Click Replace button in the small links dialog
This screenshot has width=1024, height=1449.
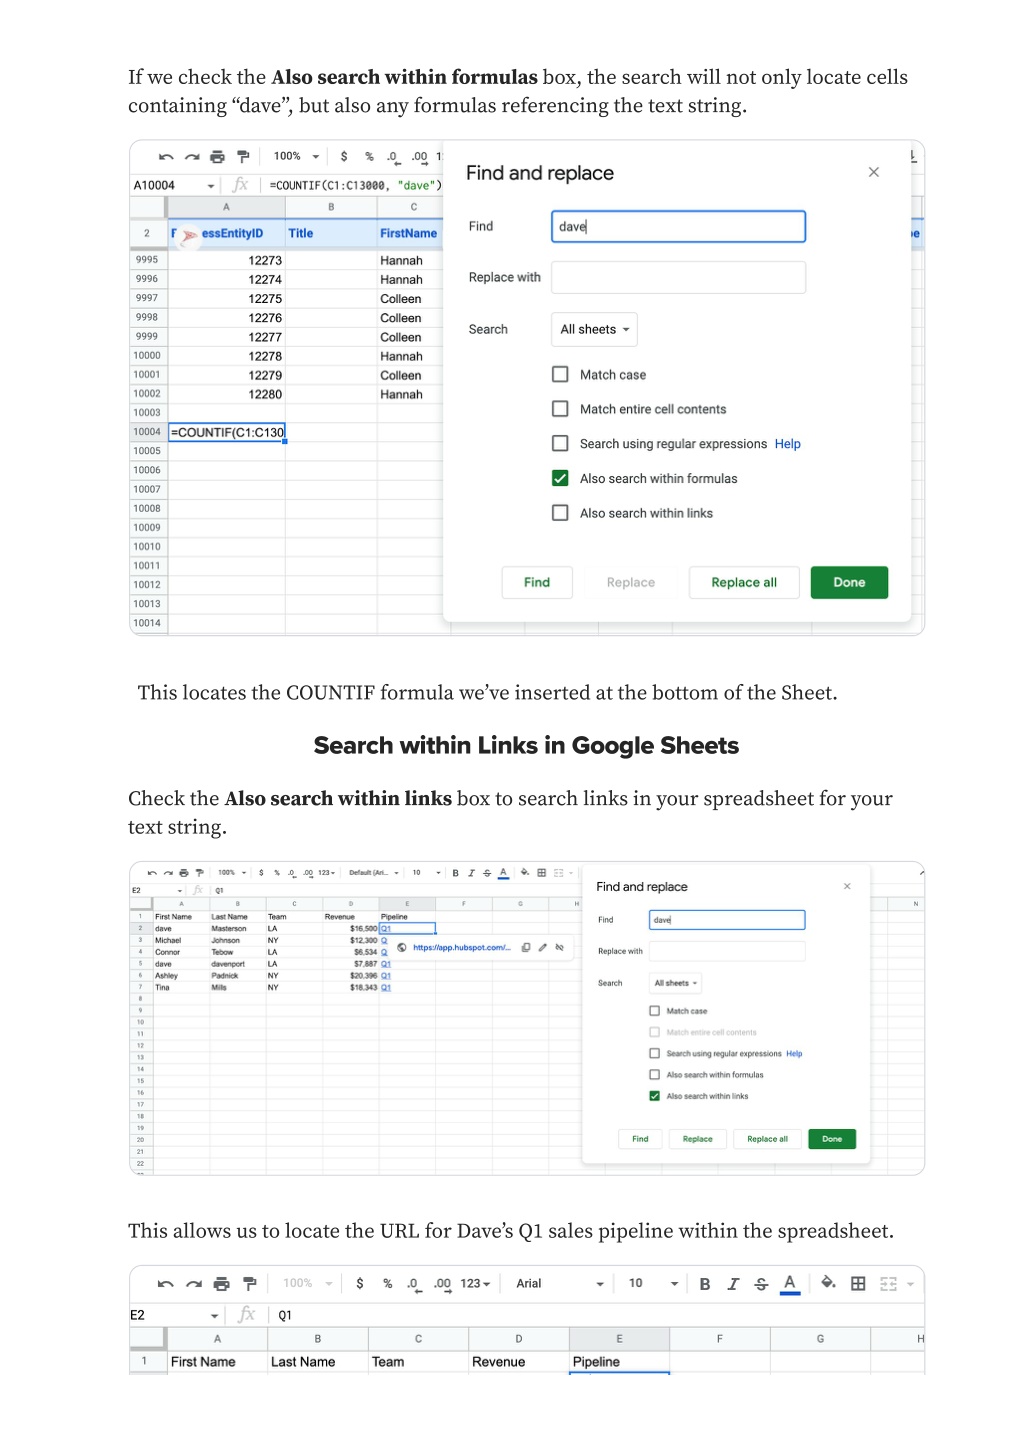click(698, 1139)
